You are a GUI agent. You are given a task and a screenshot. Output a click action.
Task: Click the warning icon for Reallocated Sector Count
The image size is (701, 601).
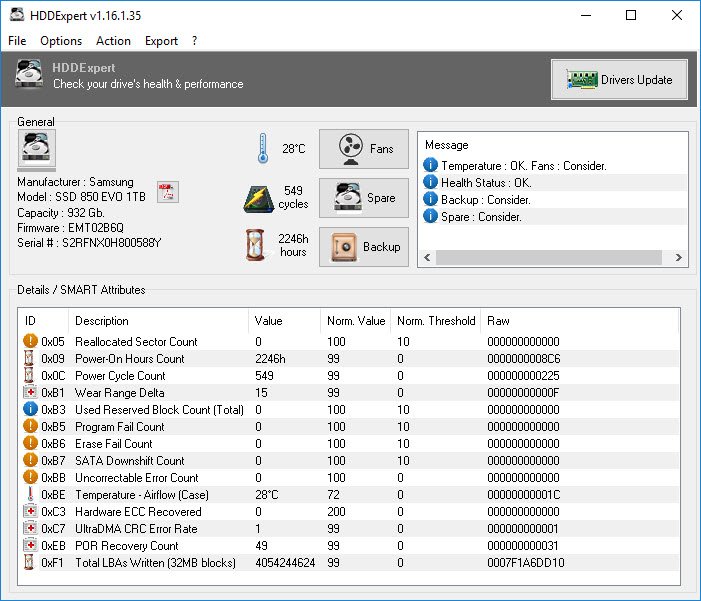click(30, 342)
